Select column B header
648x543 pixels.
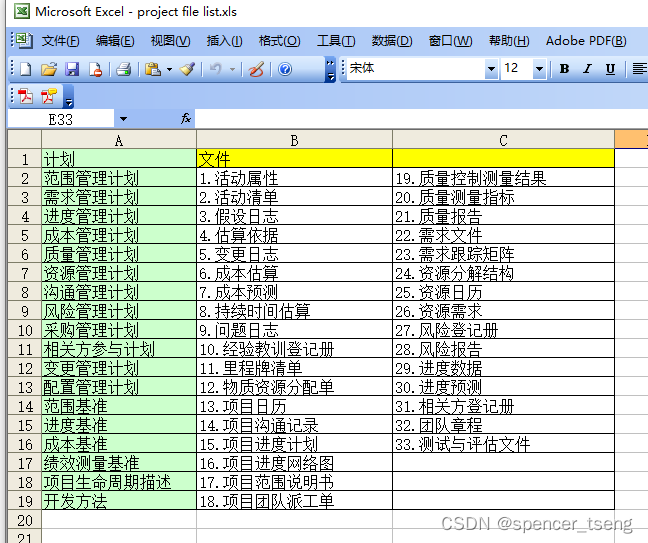[x=294, y=140]
